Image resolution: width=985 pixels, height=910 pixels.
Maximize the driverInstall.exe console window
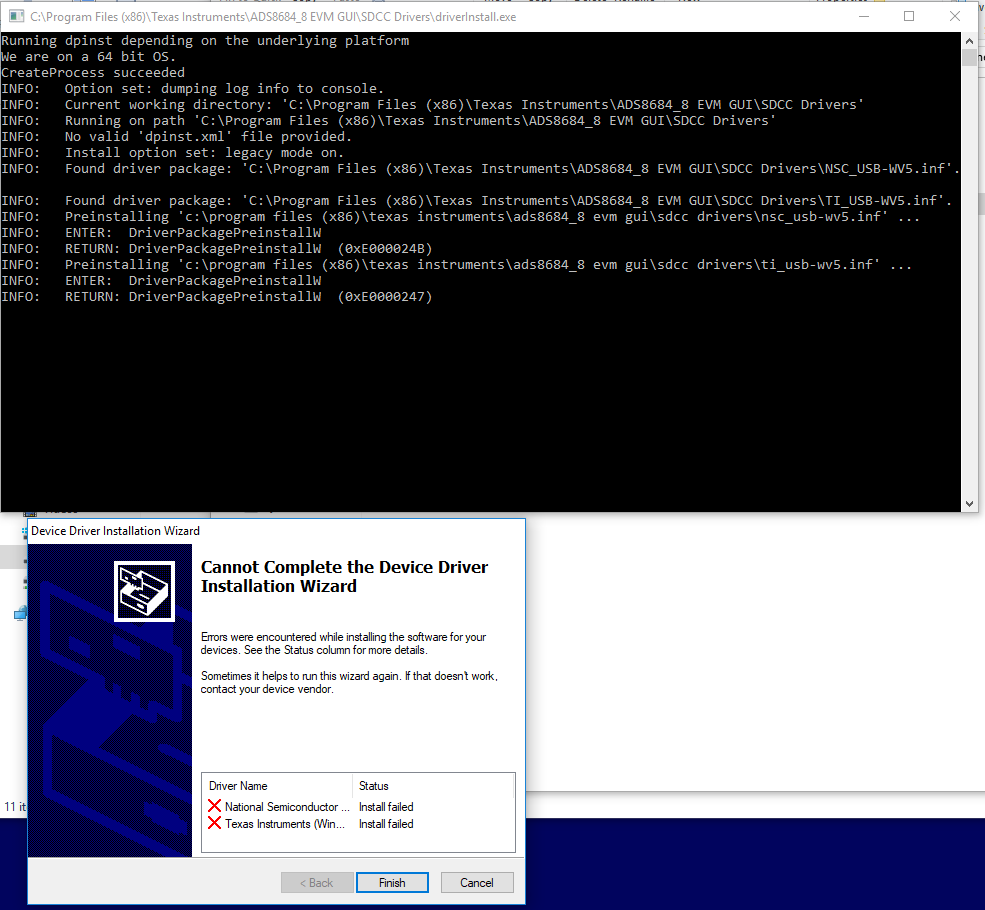(x=908, y=16)
